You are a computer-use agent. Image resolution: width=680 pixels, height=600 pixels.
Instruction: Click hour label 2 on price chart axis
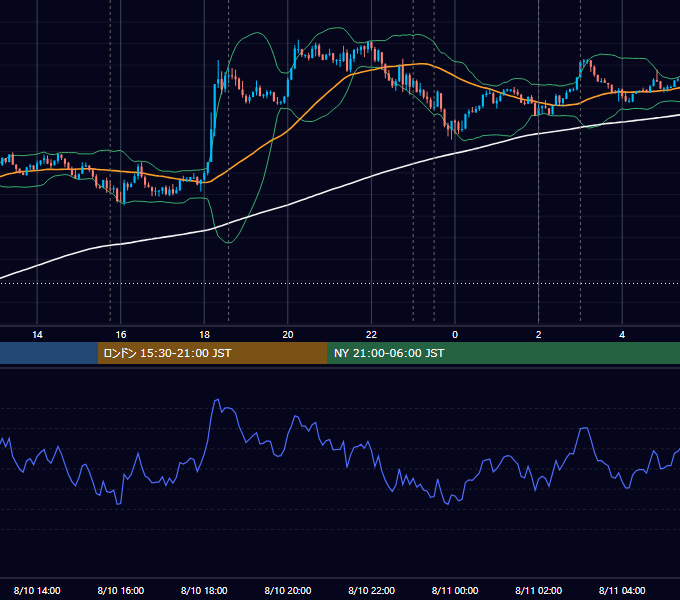539,335
